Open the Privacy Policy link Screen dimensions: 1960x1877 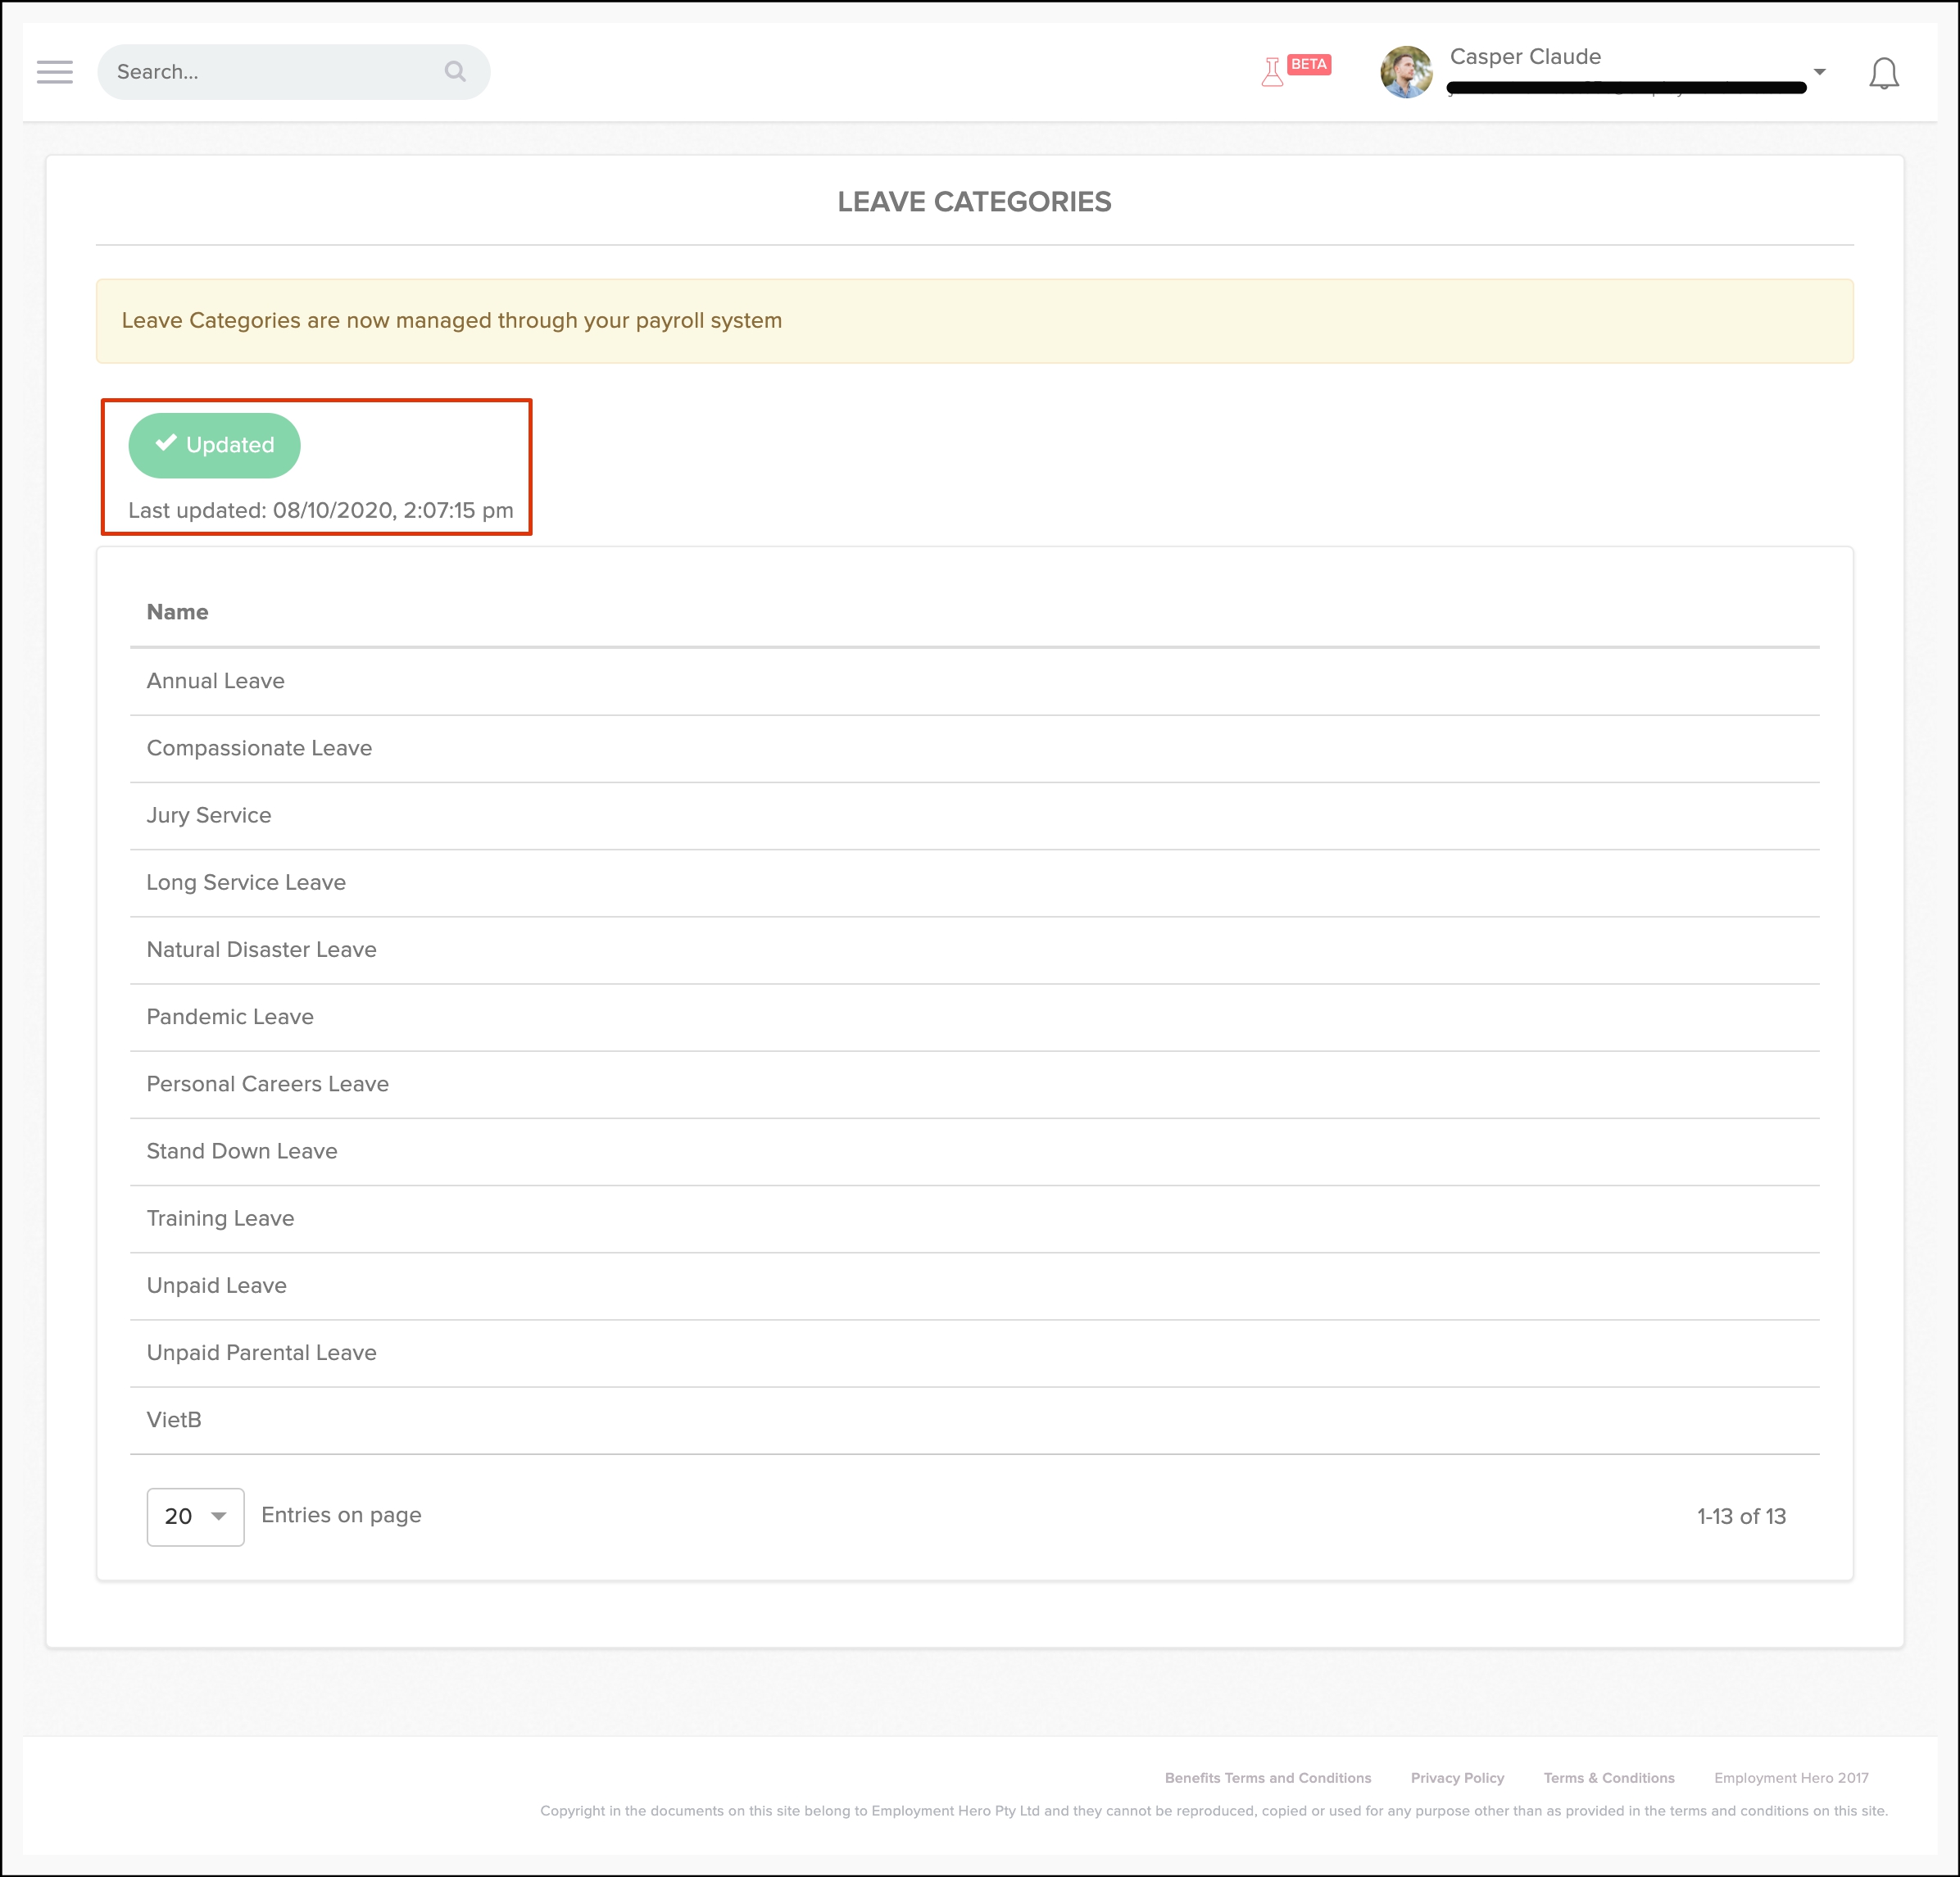(x=1457, y=1778)
